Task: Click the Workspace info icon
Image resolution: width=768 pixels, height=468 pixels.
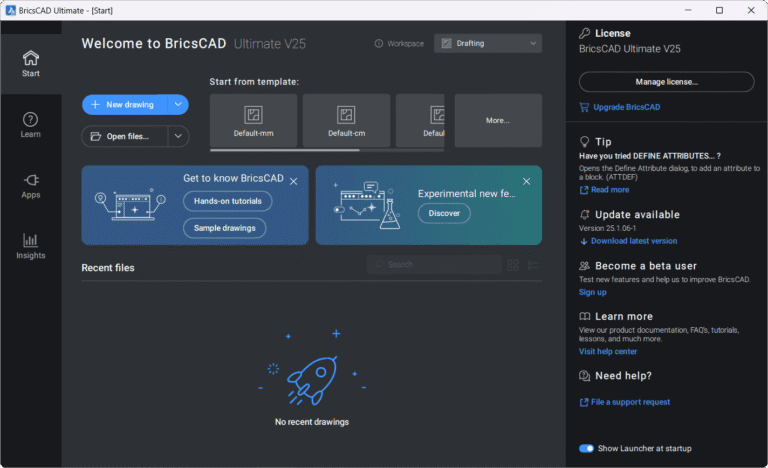Action: pos(379,44)
